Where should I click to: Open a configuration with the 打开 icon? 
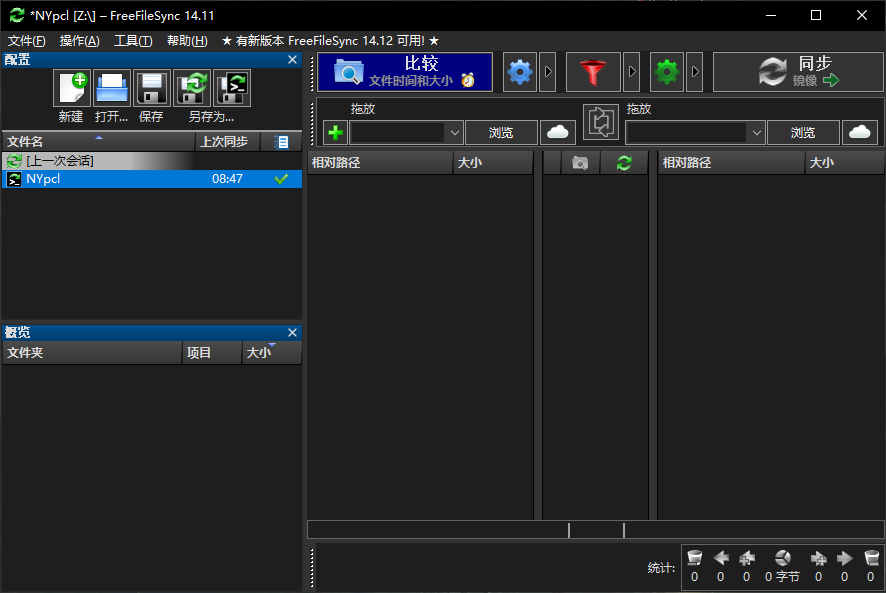pos(112,88)
